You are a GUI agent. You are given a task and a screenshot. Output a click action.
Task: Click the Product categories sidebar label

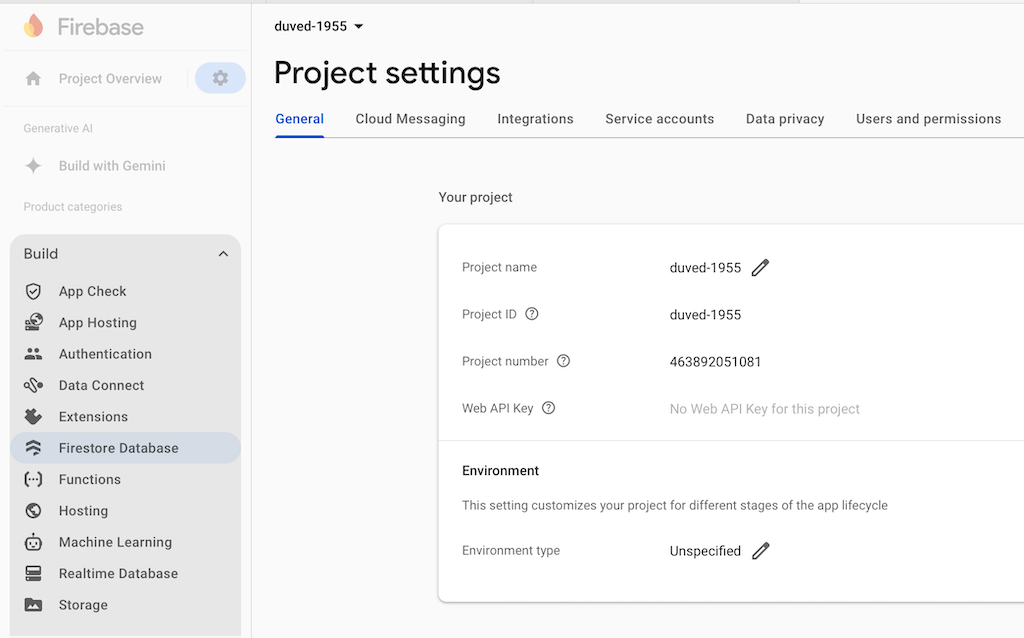pyautogui.click(x=72, y=207)
